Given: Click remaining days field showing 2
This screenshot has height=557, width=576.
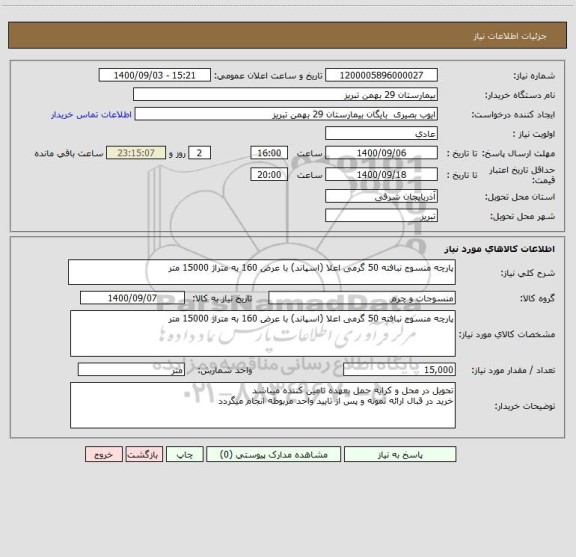Looking at the screenshot, I should [199, 153].
